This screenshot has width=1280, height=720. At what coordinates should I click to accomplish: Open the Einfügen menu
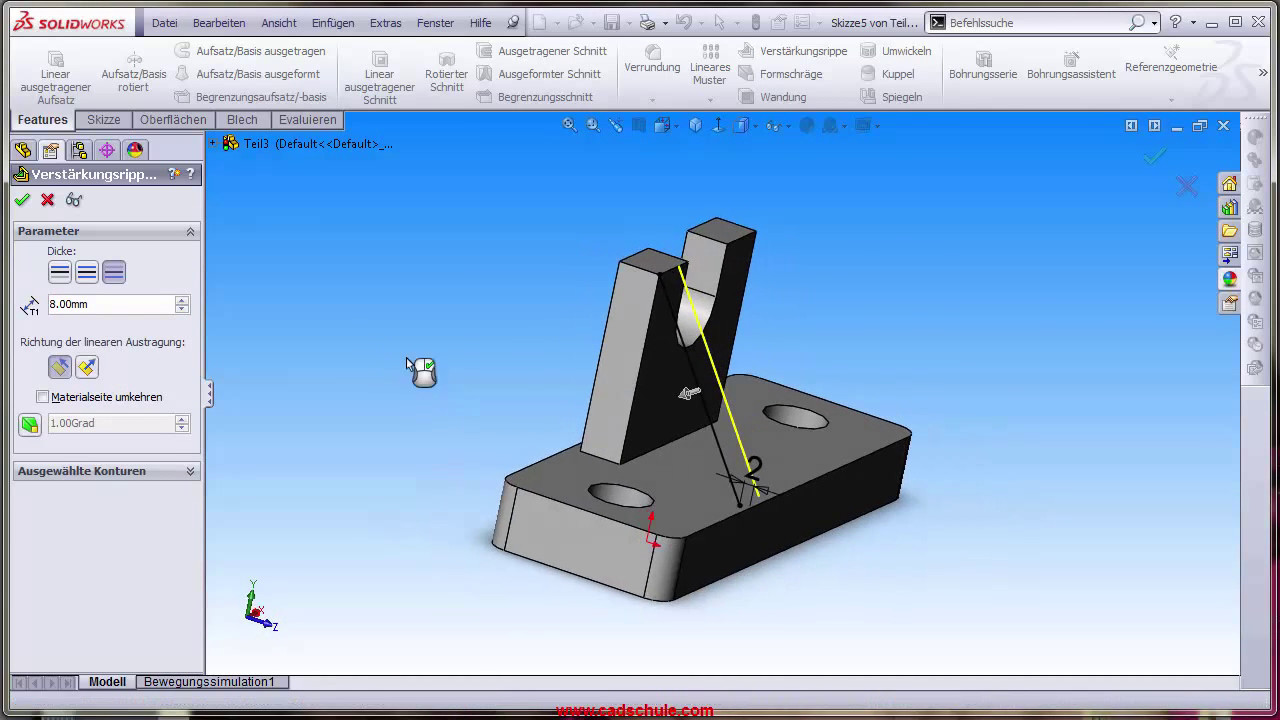332,23
